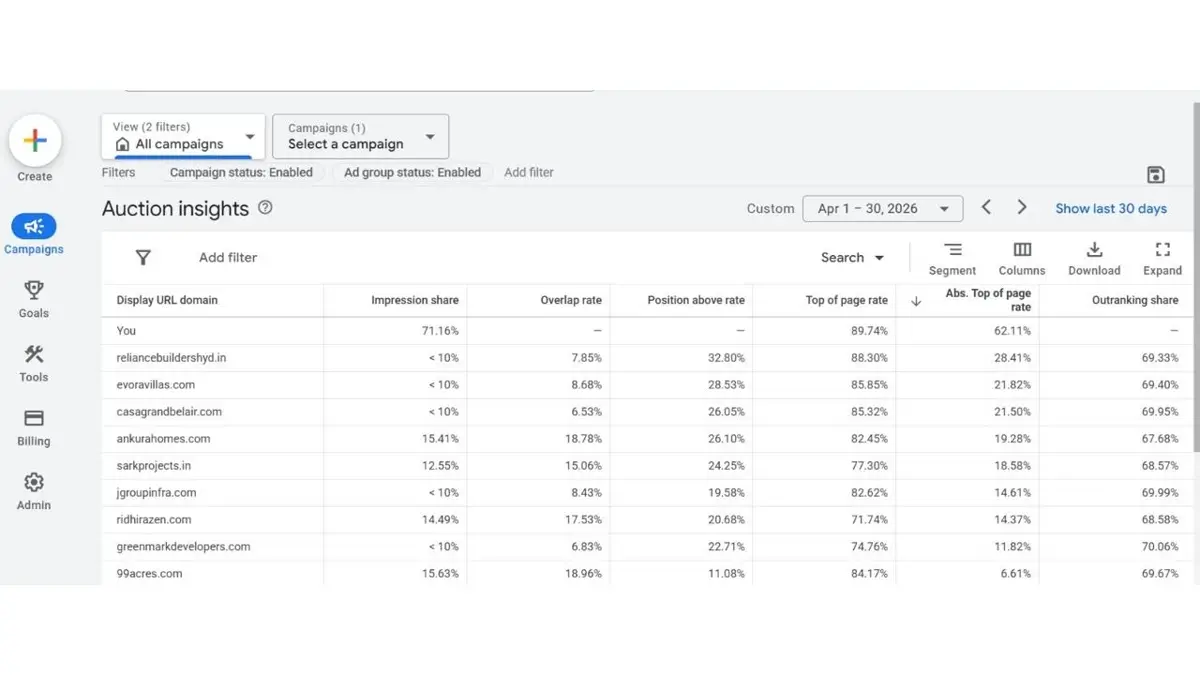
Task: Open Columns settings
Action: coord(1022,258)
